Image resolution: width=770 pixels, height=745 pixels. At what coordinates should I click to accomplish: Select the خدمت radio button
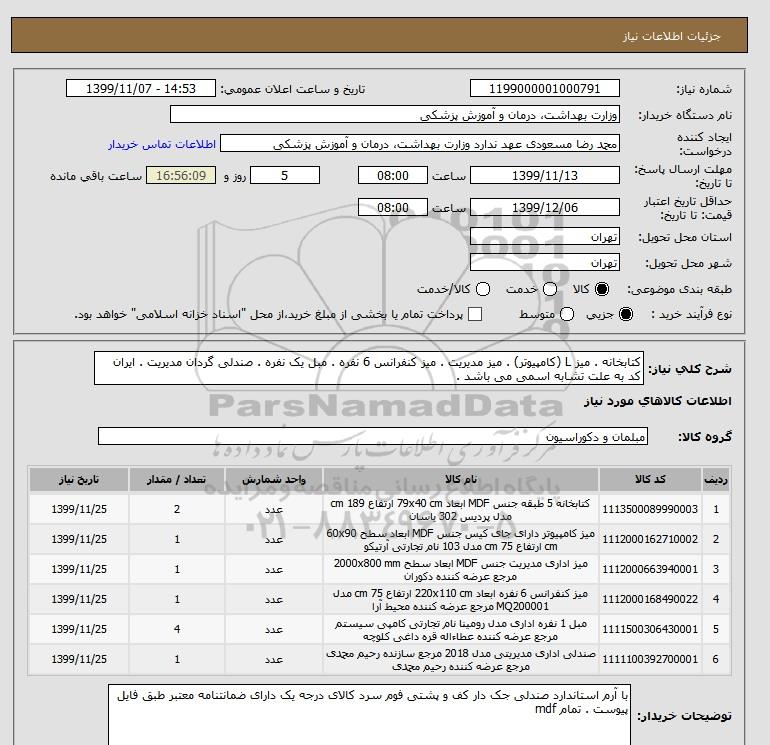click(550, 289)
